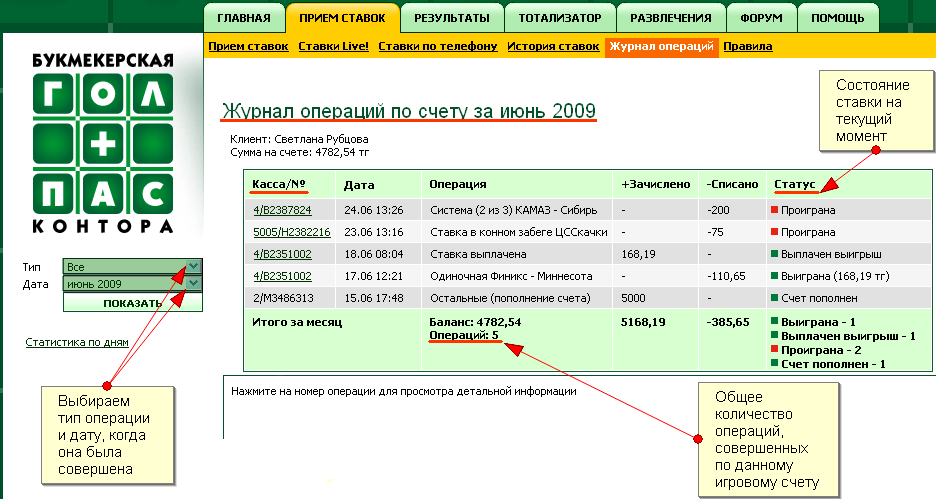936x499 pixels.
Task: Click green icon beside summary Счет пополнен - 1
Action: point(775,363)
